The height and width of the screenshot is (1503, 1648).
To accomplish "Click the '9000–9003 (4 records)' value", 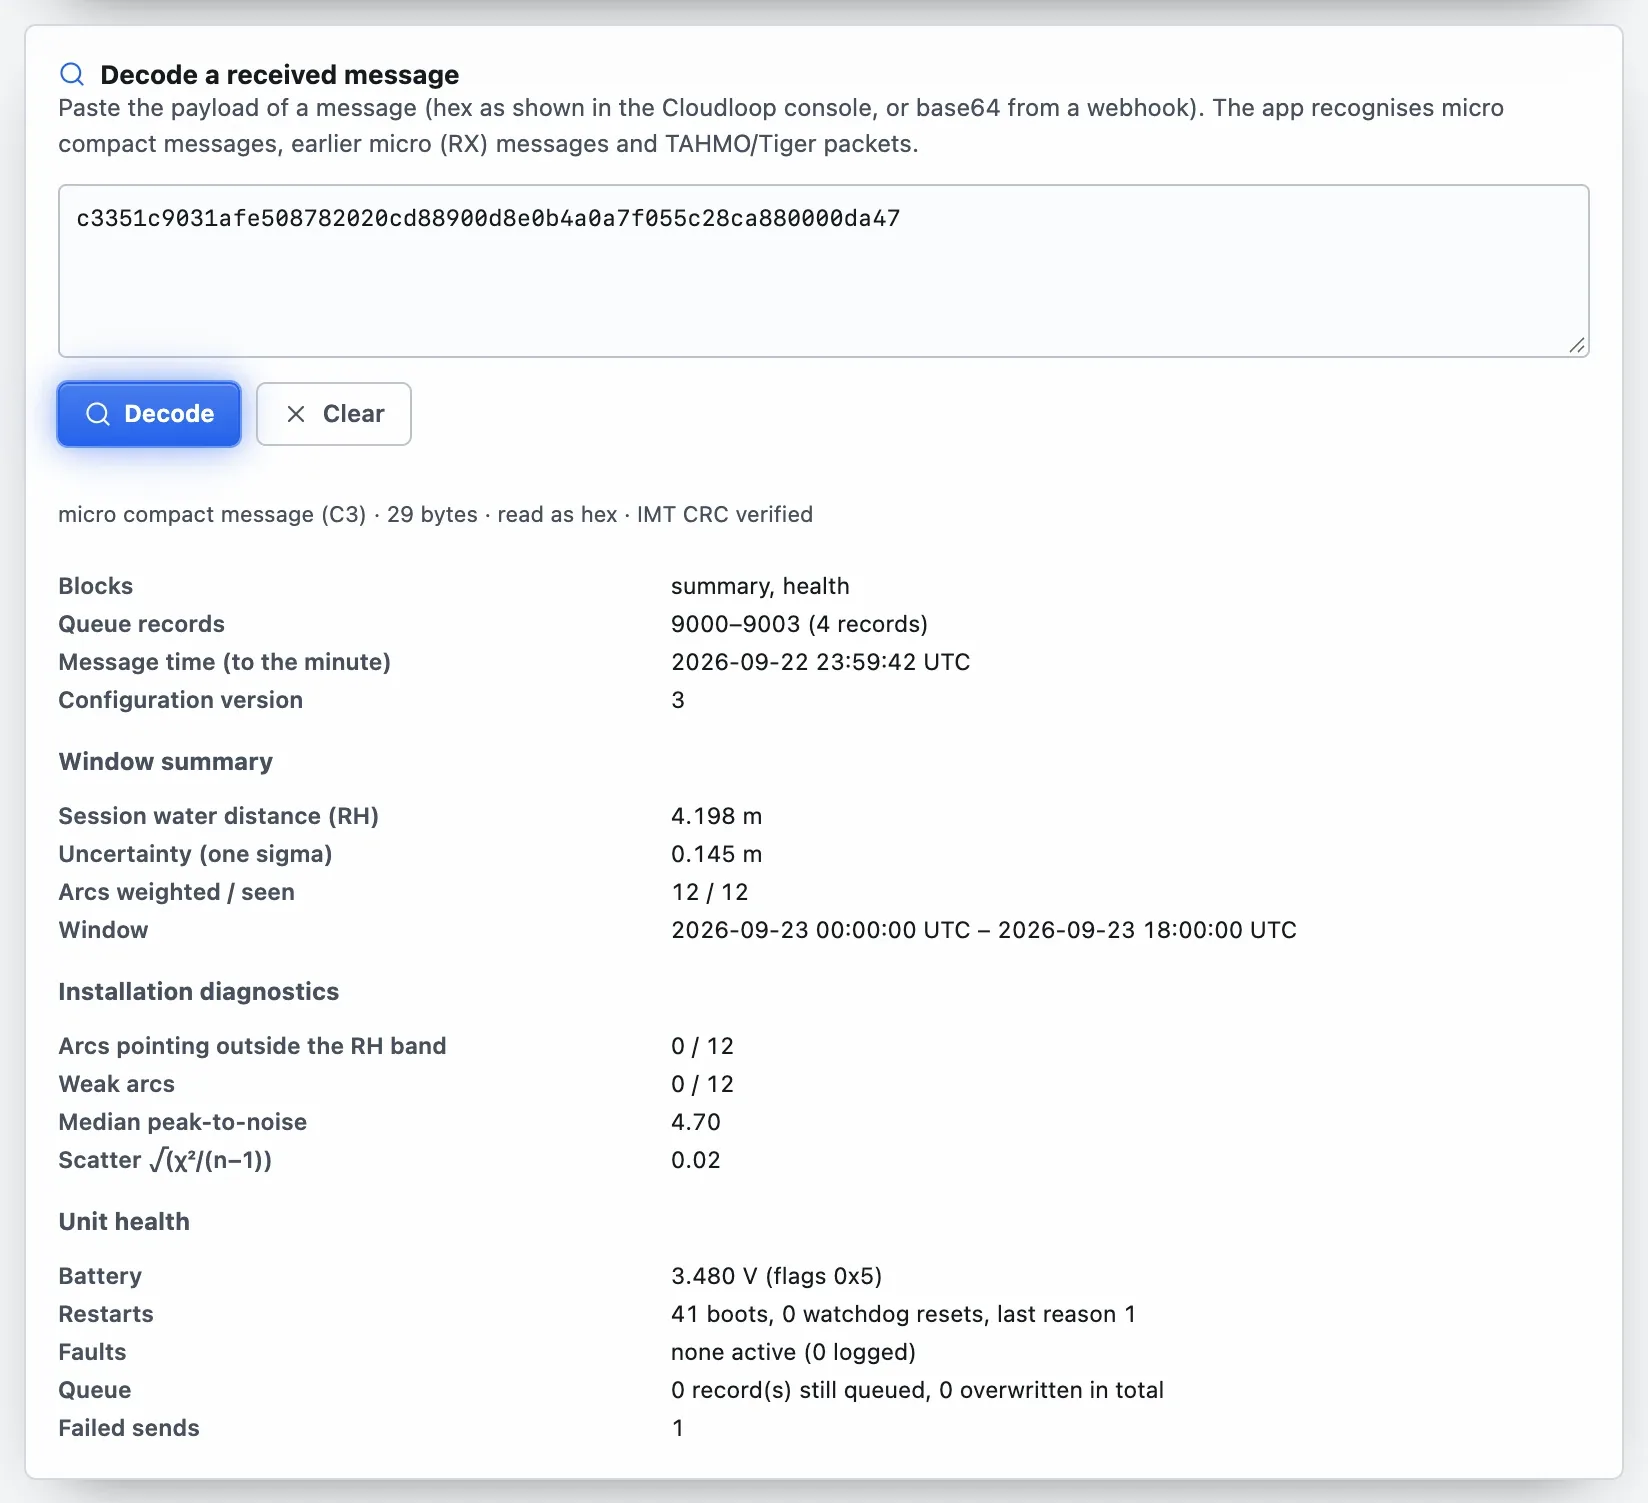I will click(x=799, y=624).
